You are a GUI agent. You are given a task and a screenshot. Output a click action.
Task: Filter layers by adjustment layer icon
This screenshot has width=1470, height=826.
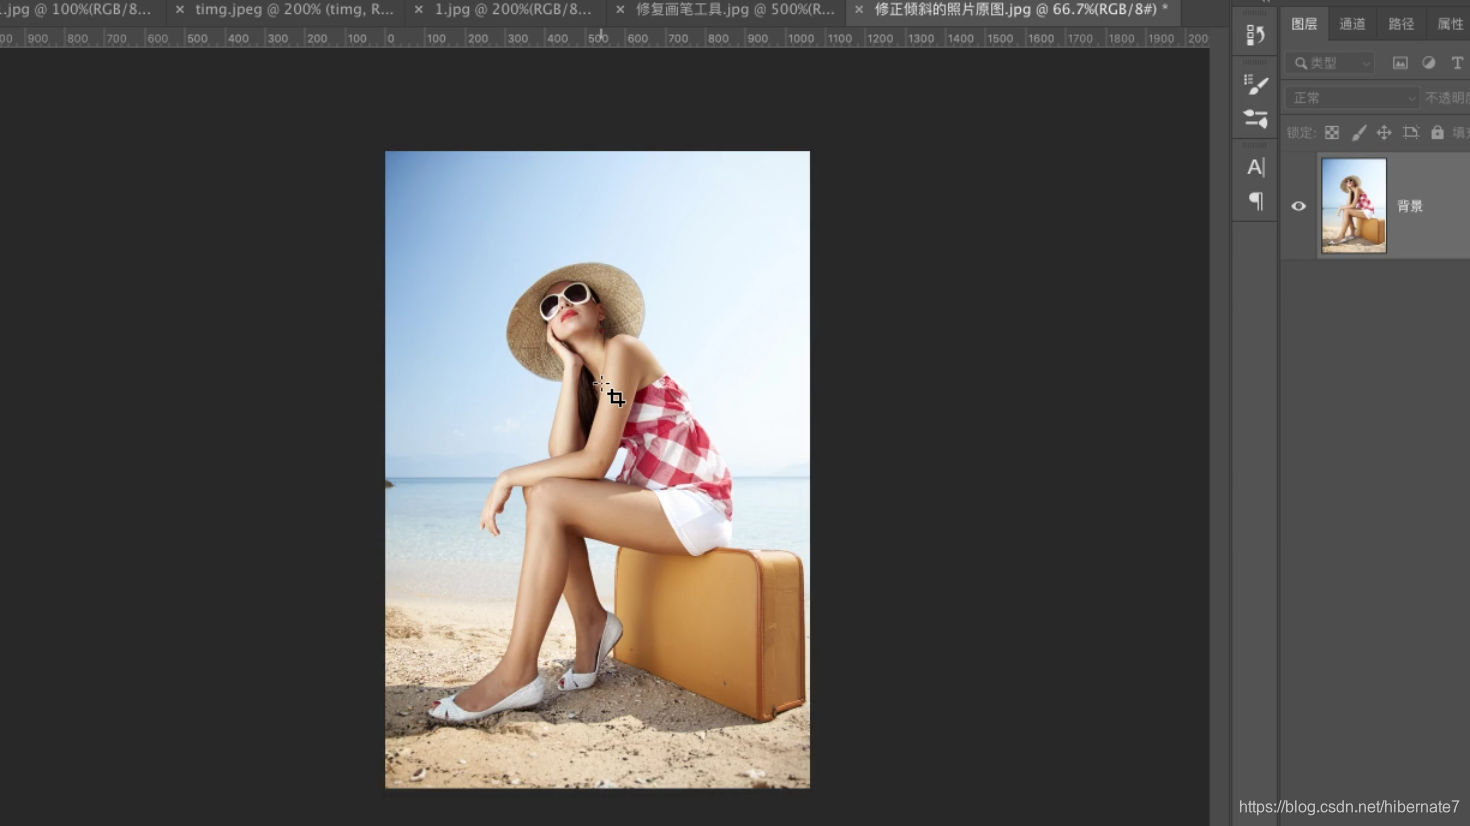tap(1428, 63)
